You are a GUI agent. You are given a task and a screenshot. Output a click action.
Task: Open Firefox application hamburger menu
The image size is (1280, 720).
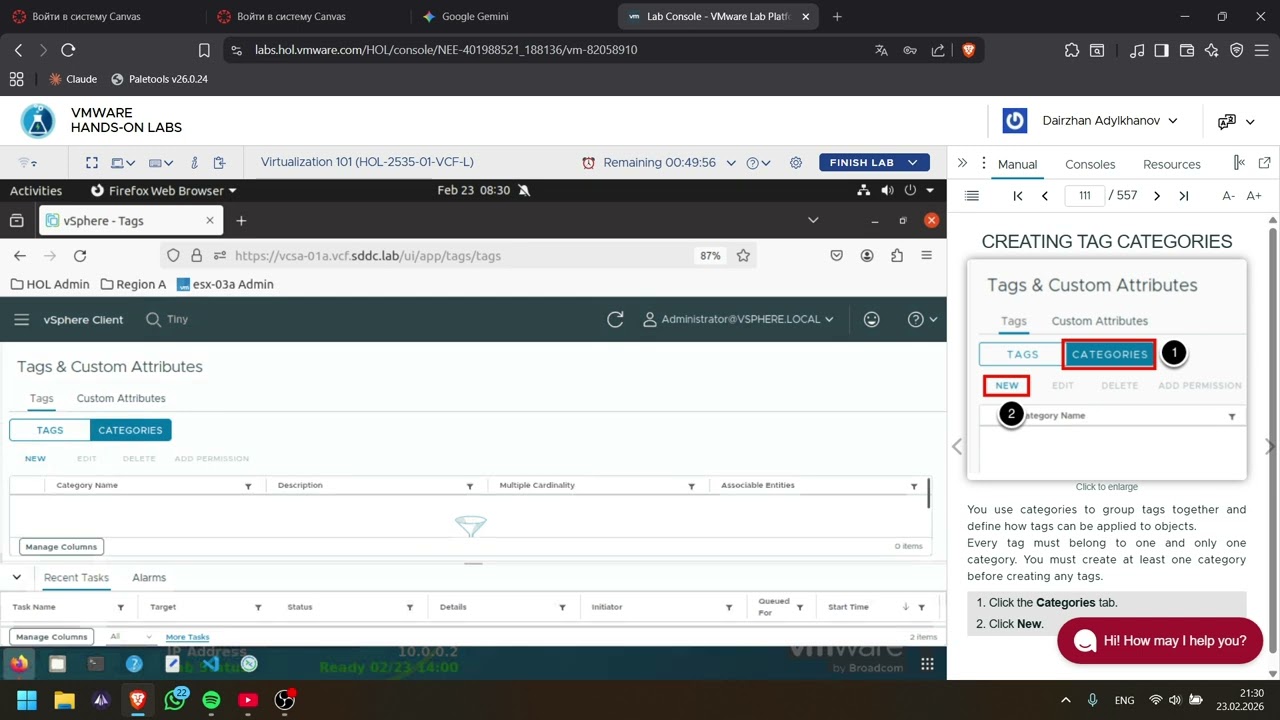pyautogui.click(x=927, y=256)
